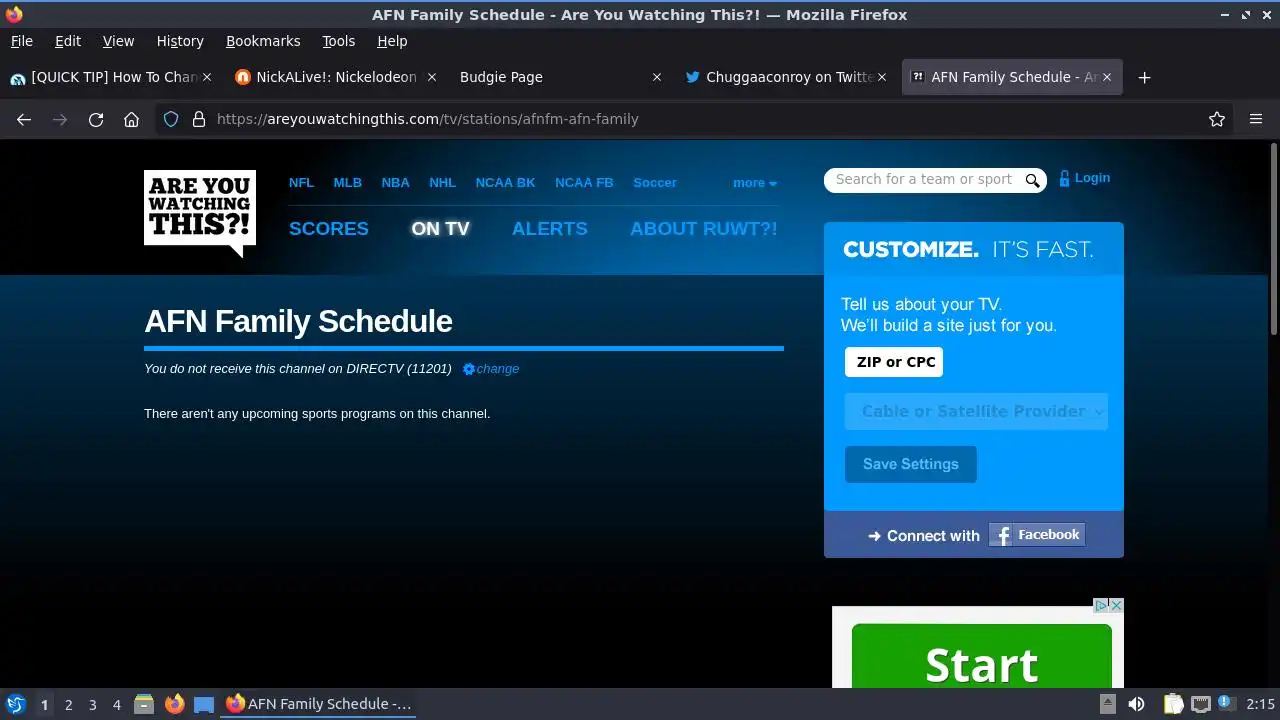Open the browser home page
Screen dimensions: 1280x720
(x=131, y=119)
